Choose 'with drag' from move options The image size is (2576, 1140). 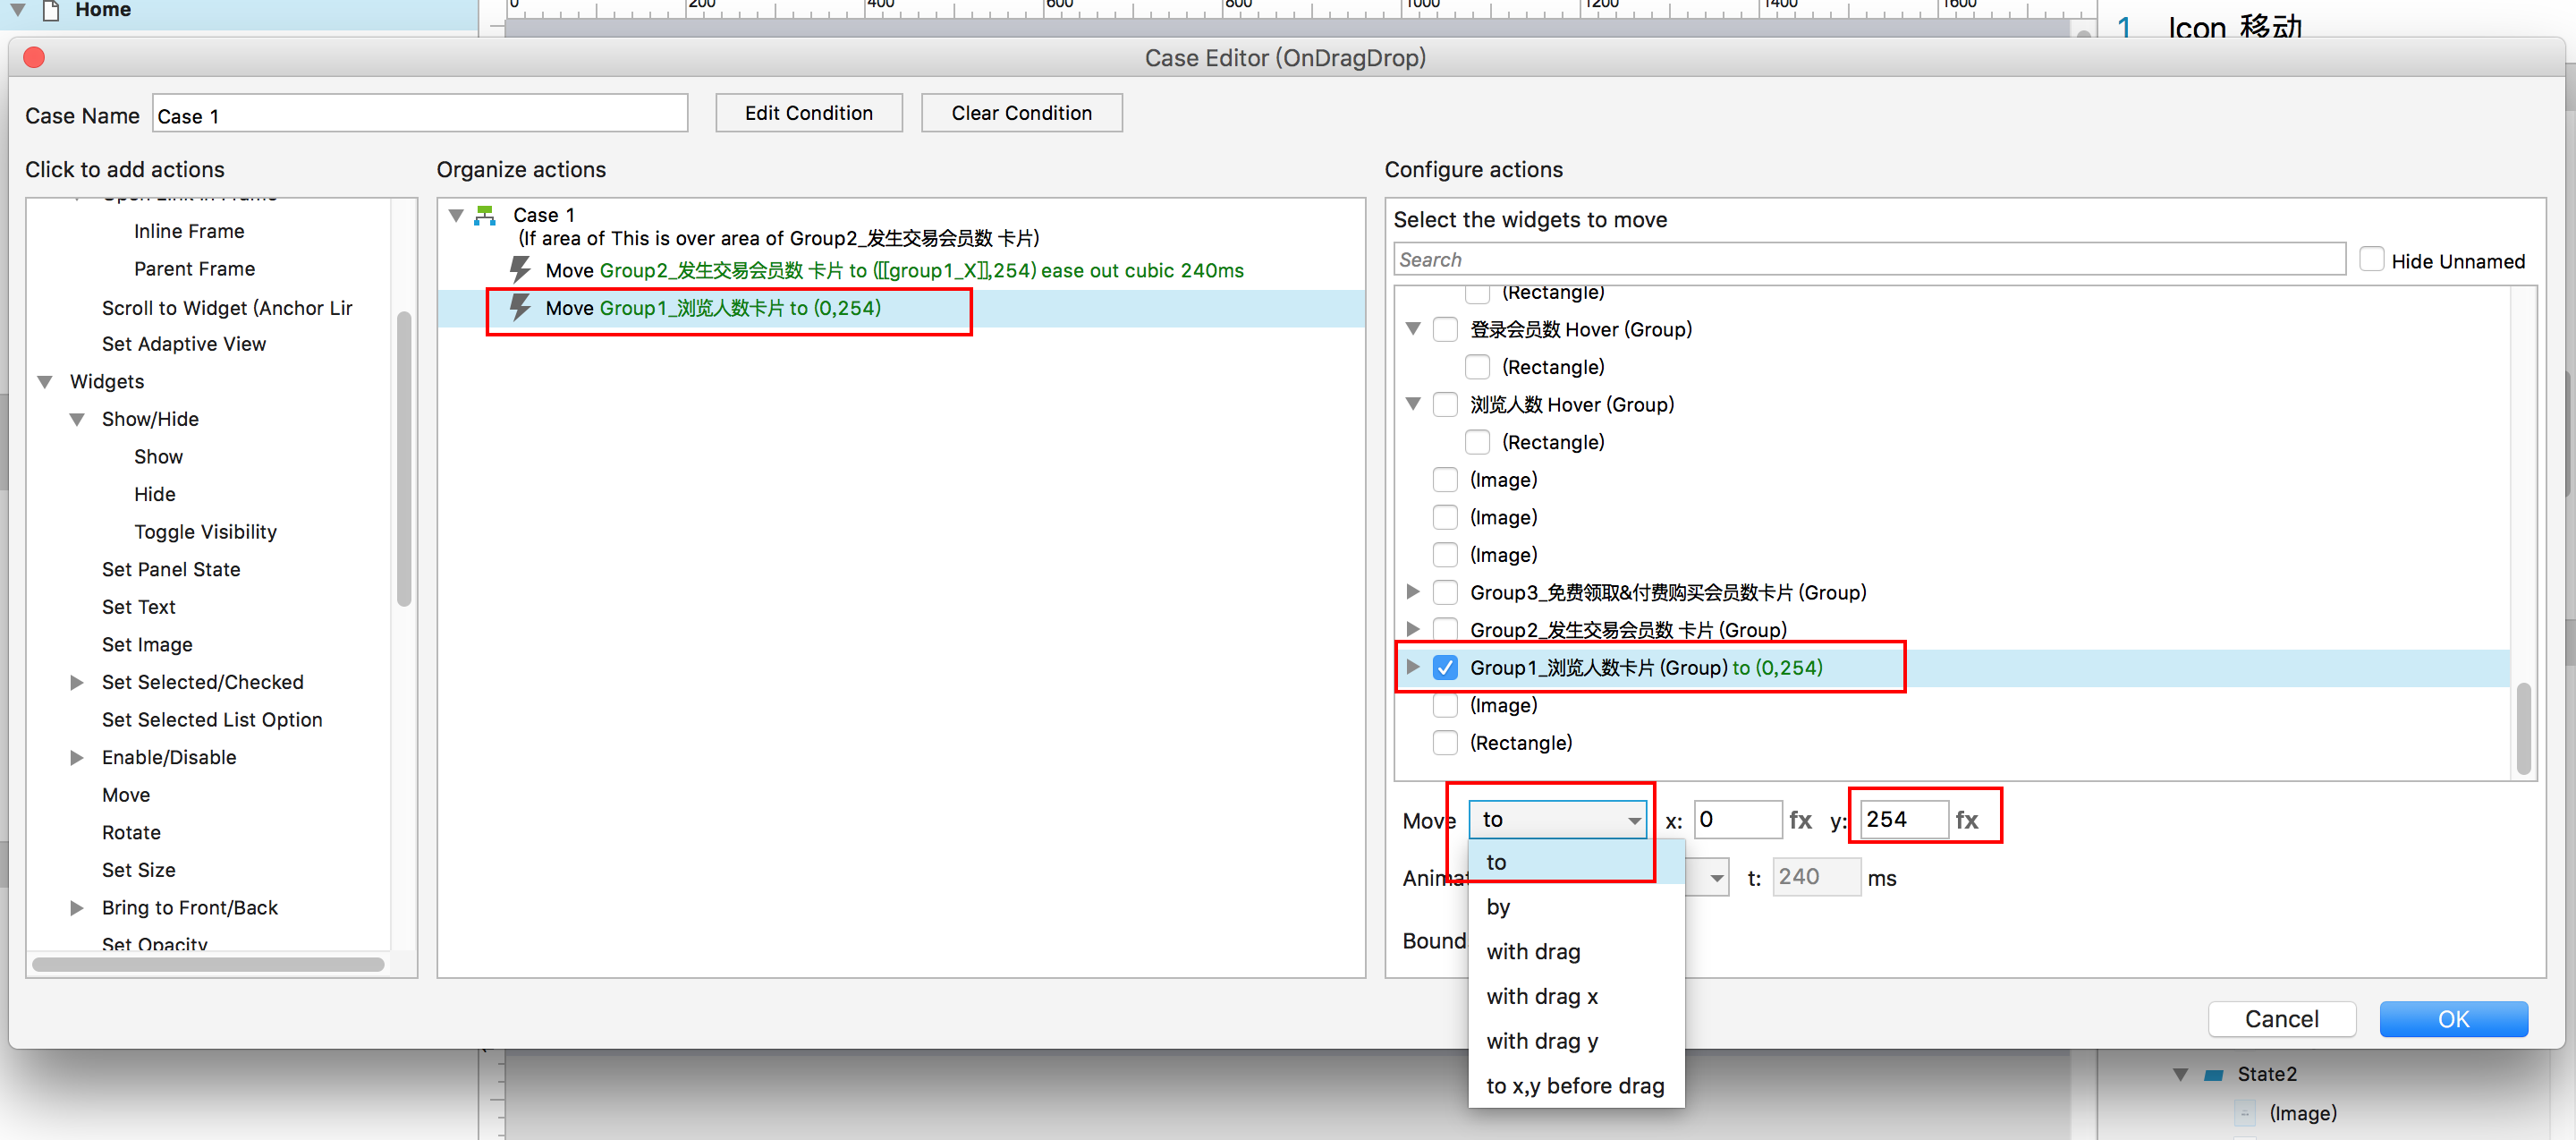[1533, 951]
